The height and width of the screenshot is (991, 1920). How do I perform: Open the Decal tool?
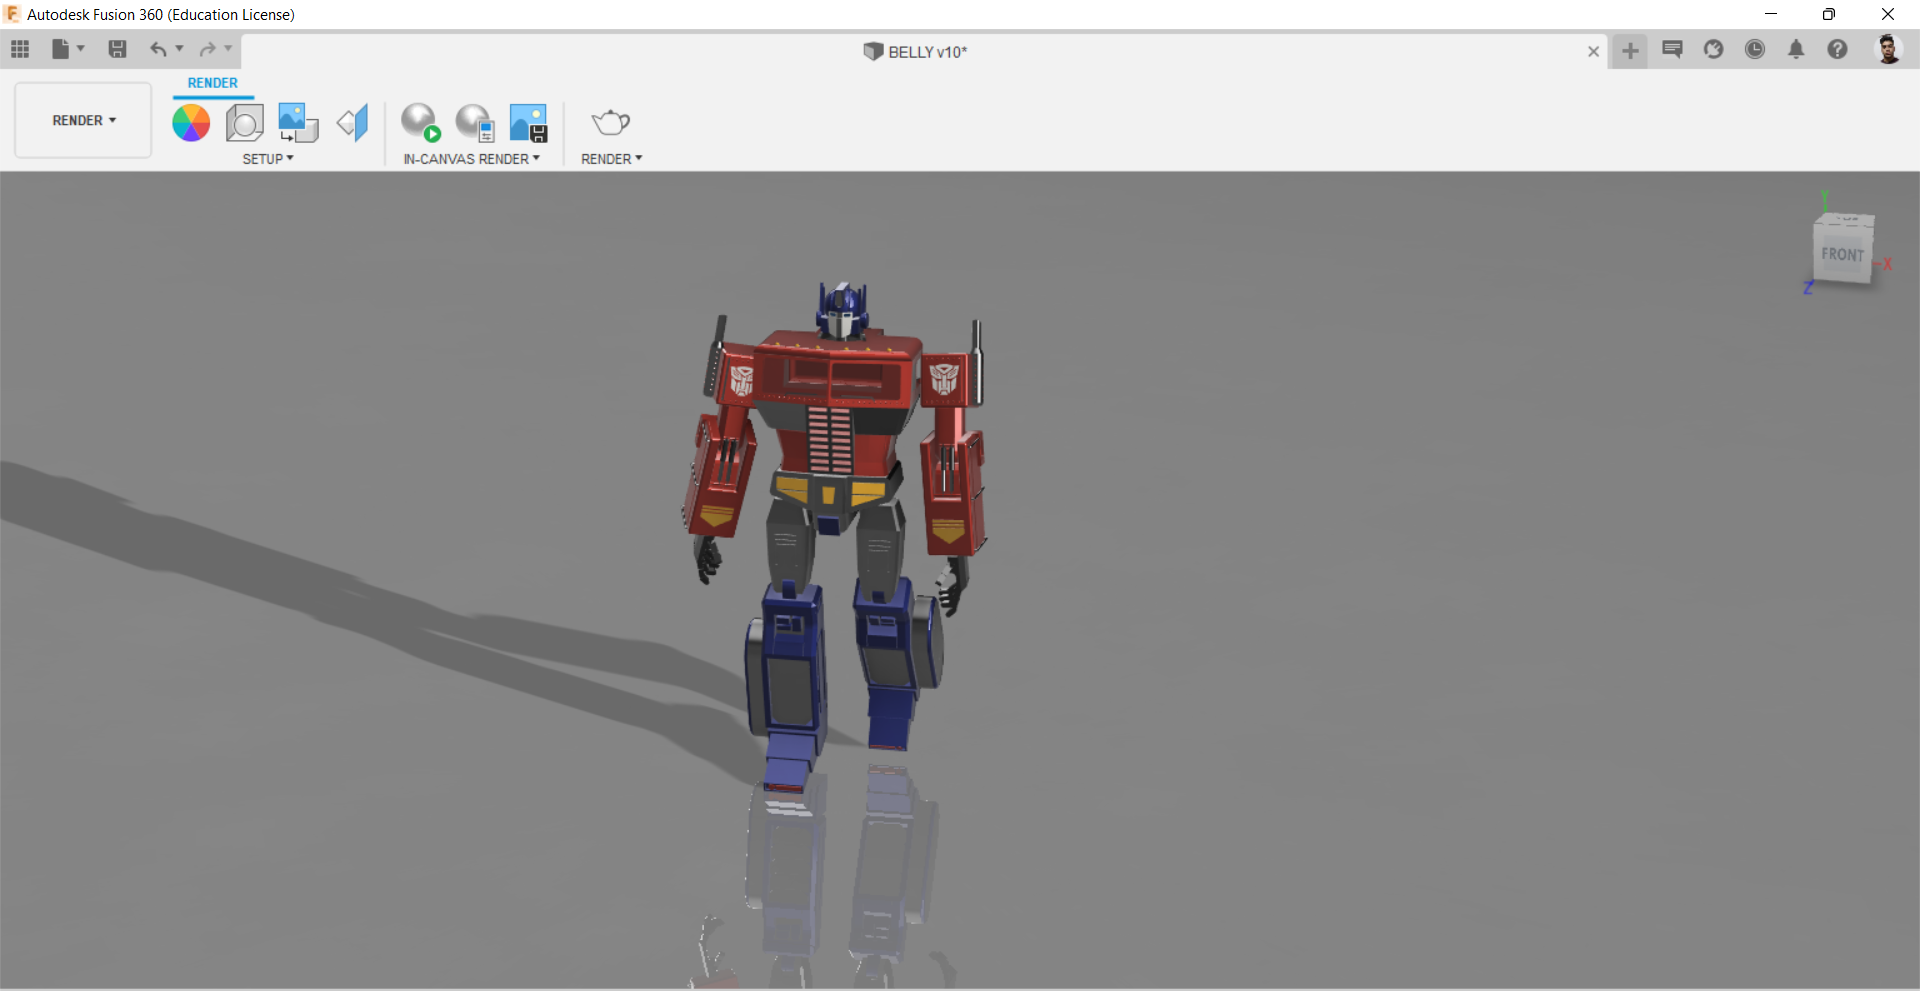coord(298,123)
